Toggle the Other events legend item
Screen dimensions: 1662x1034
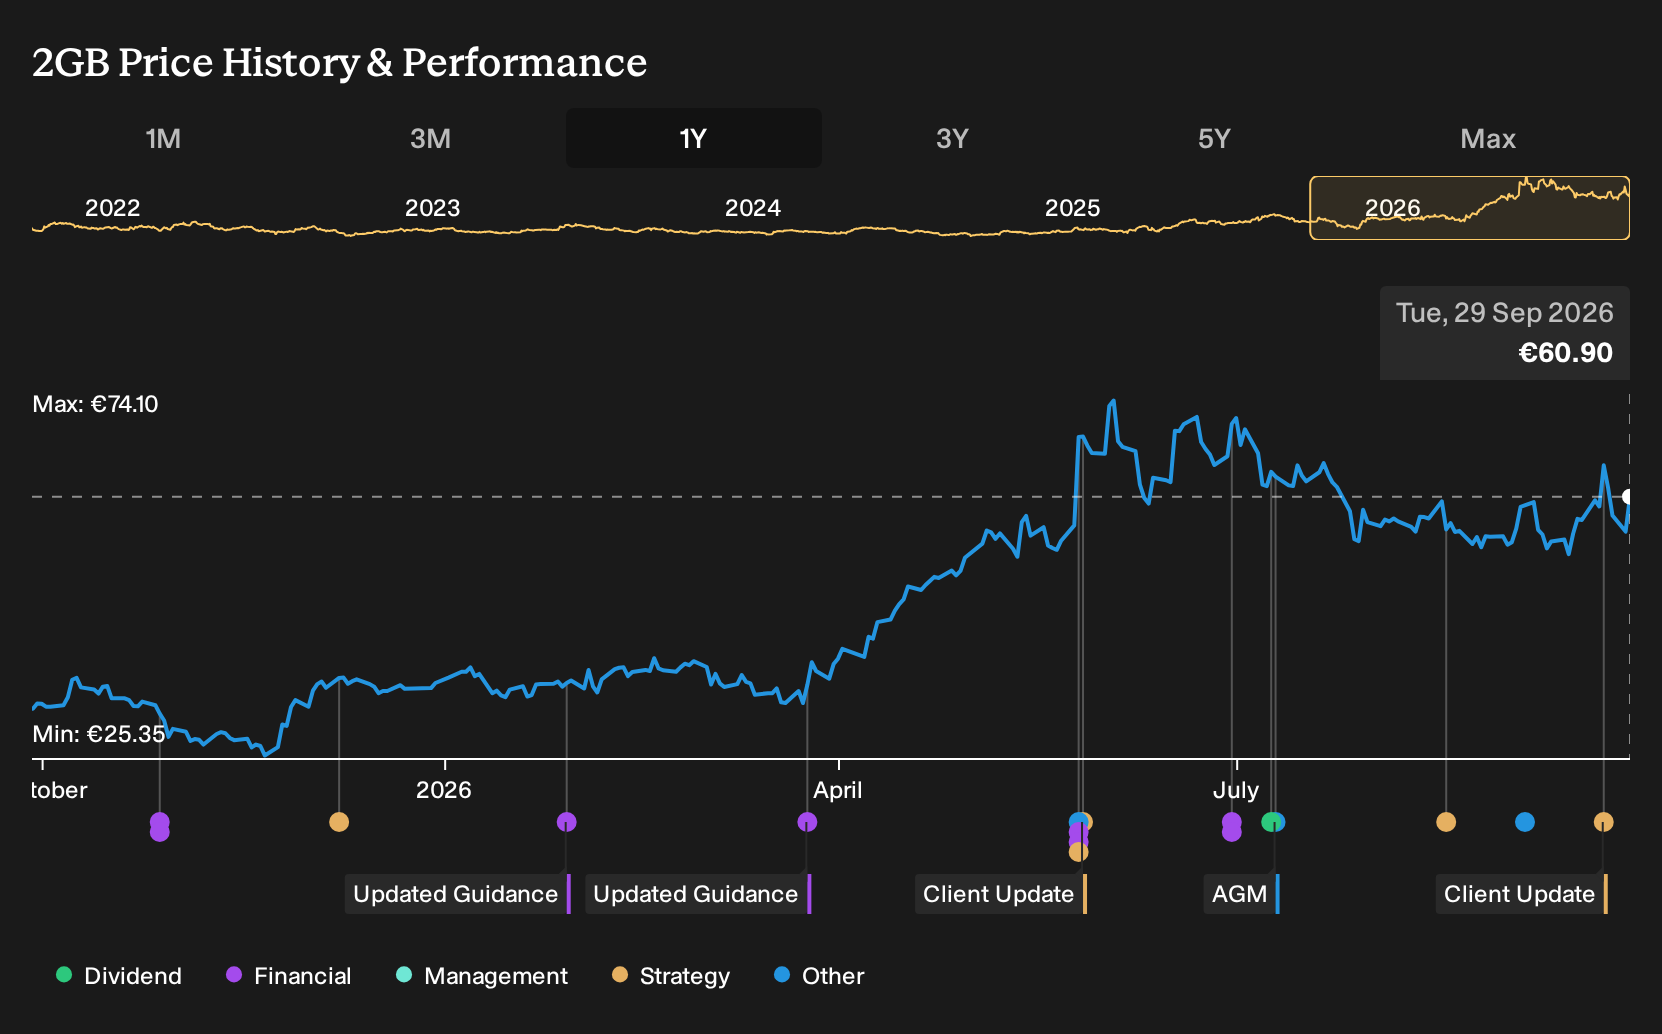[x=819, y=975]
